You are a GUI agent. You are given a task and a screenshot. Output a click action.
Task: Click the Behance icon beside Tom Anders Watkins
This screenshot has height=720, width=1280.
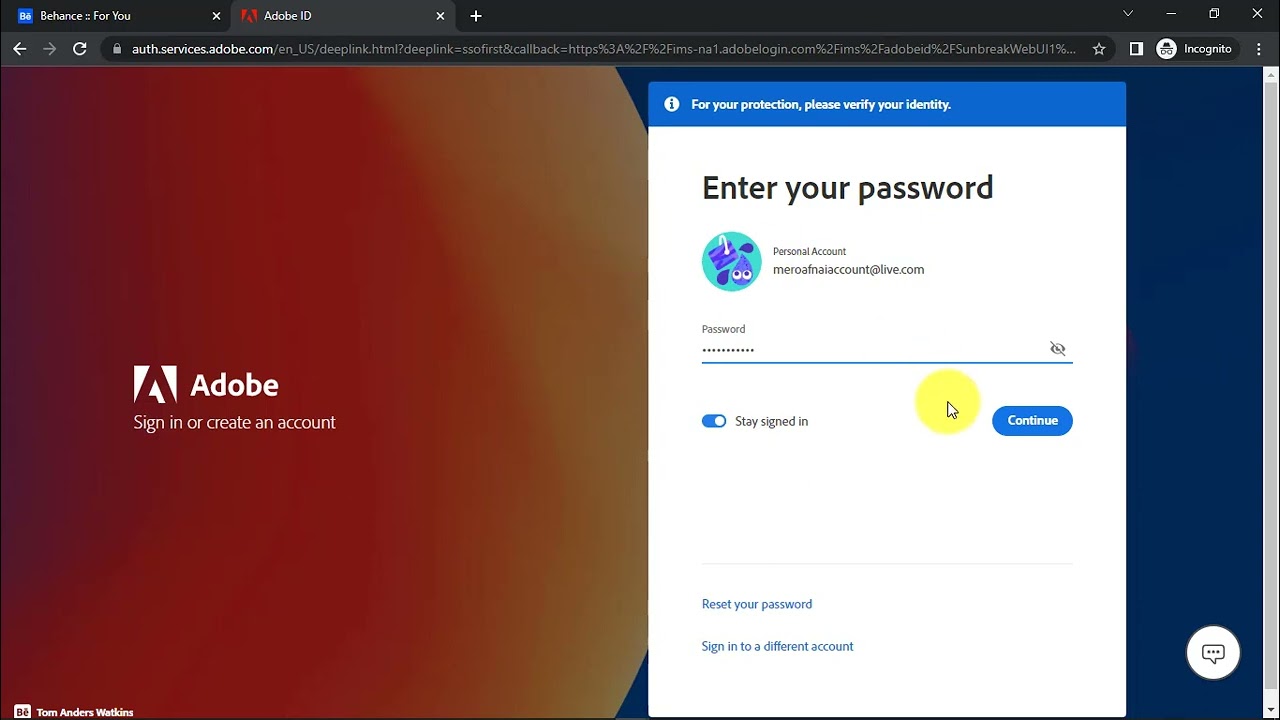tap(23, 712)
